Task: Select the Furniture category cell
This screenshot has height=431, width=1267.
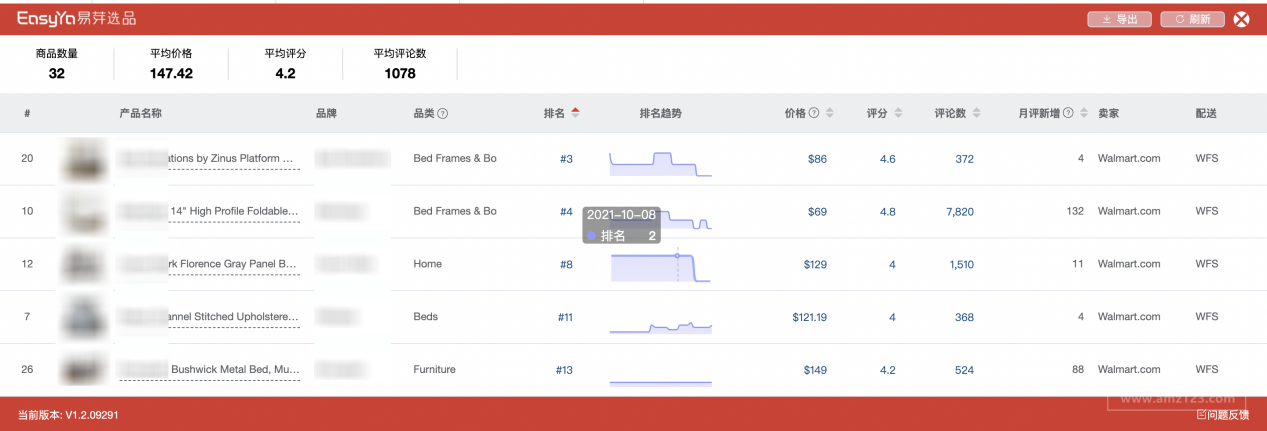Action: tap(434, 370)
